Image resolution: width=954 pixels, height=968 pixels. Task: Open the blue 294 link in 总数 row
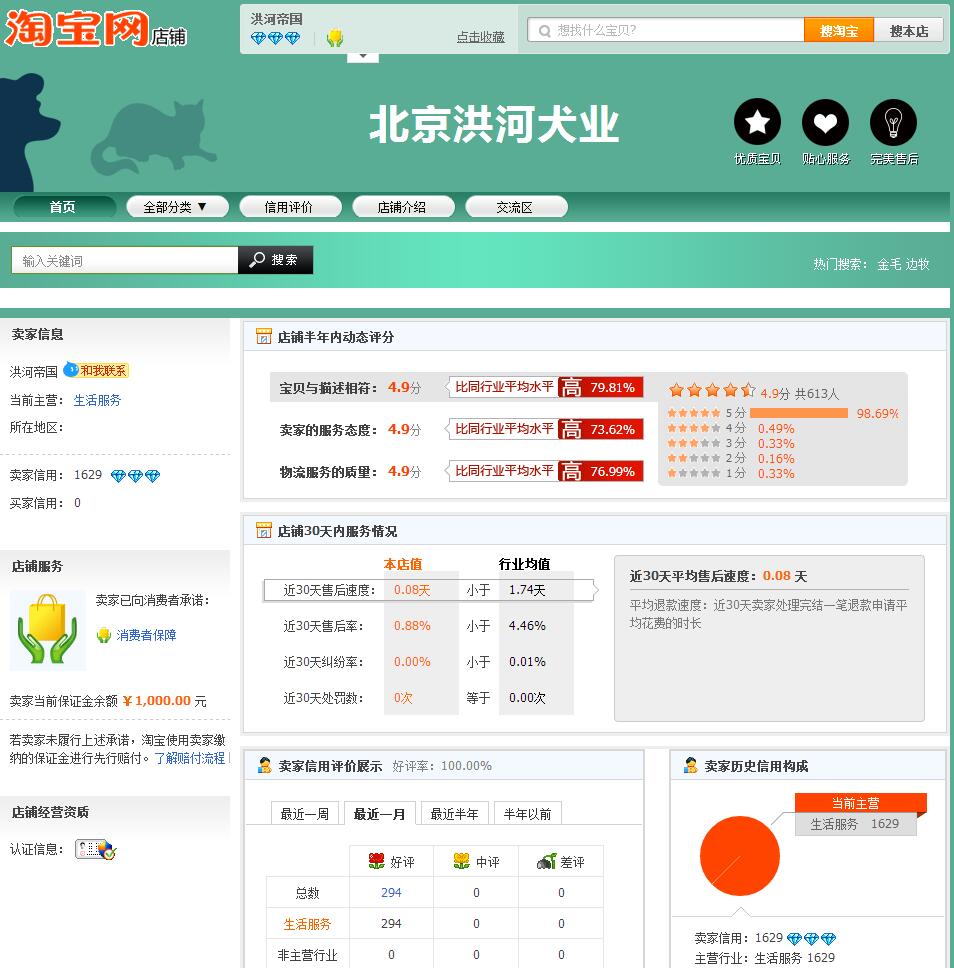(391, 892)
